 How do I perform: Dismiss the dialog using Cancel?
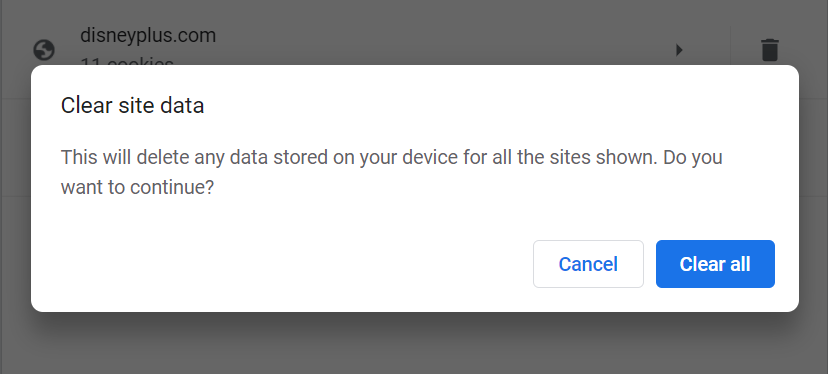click(x=588, y=264)
